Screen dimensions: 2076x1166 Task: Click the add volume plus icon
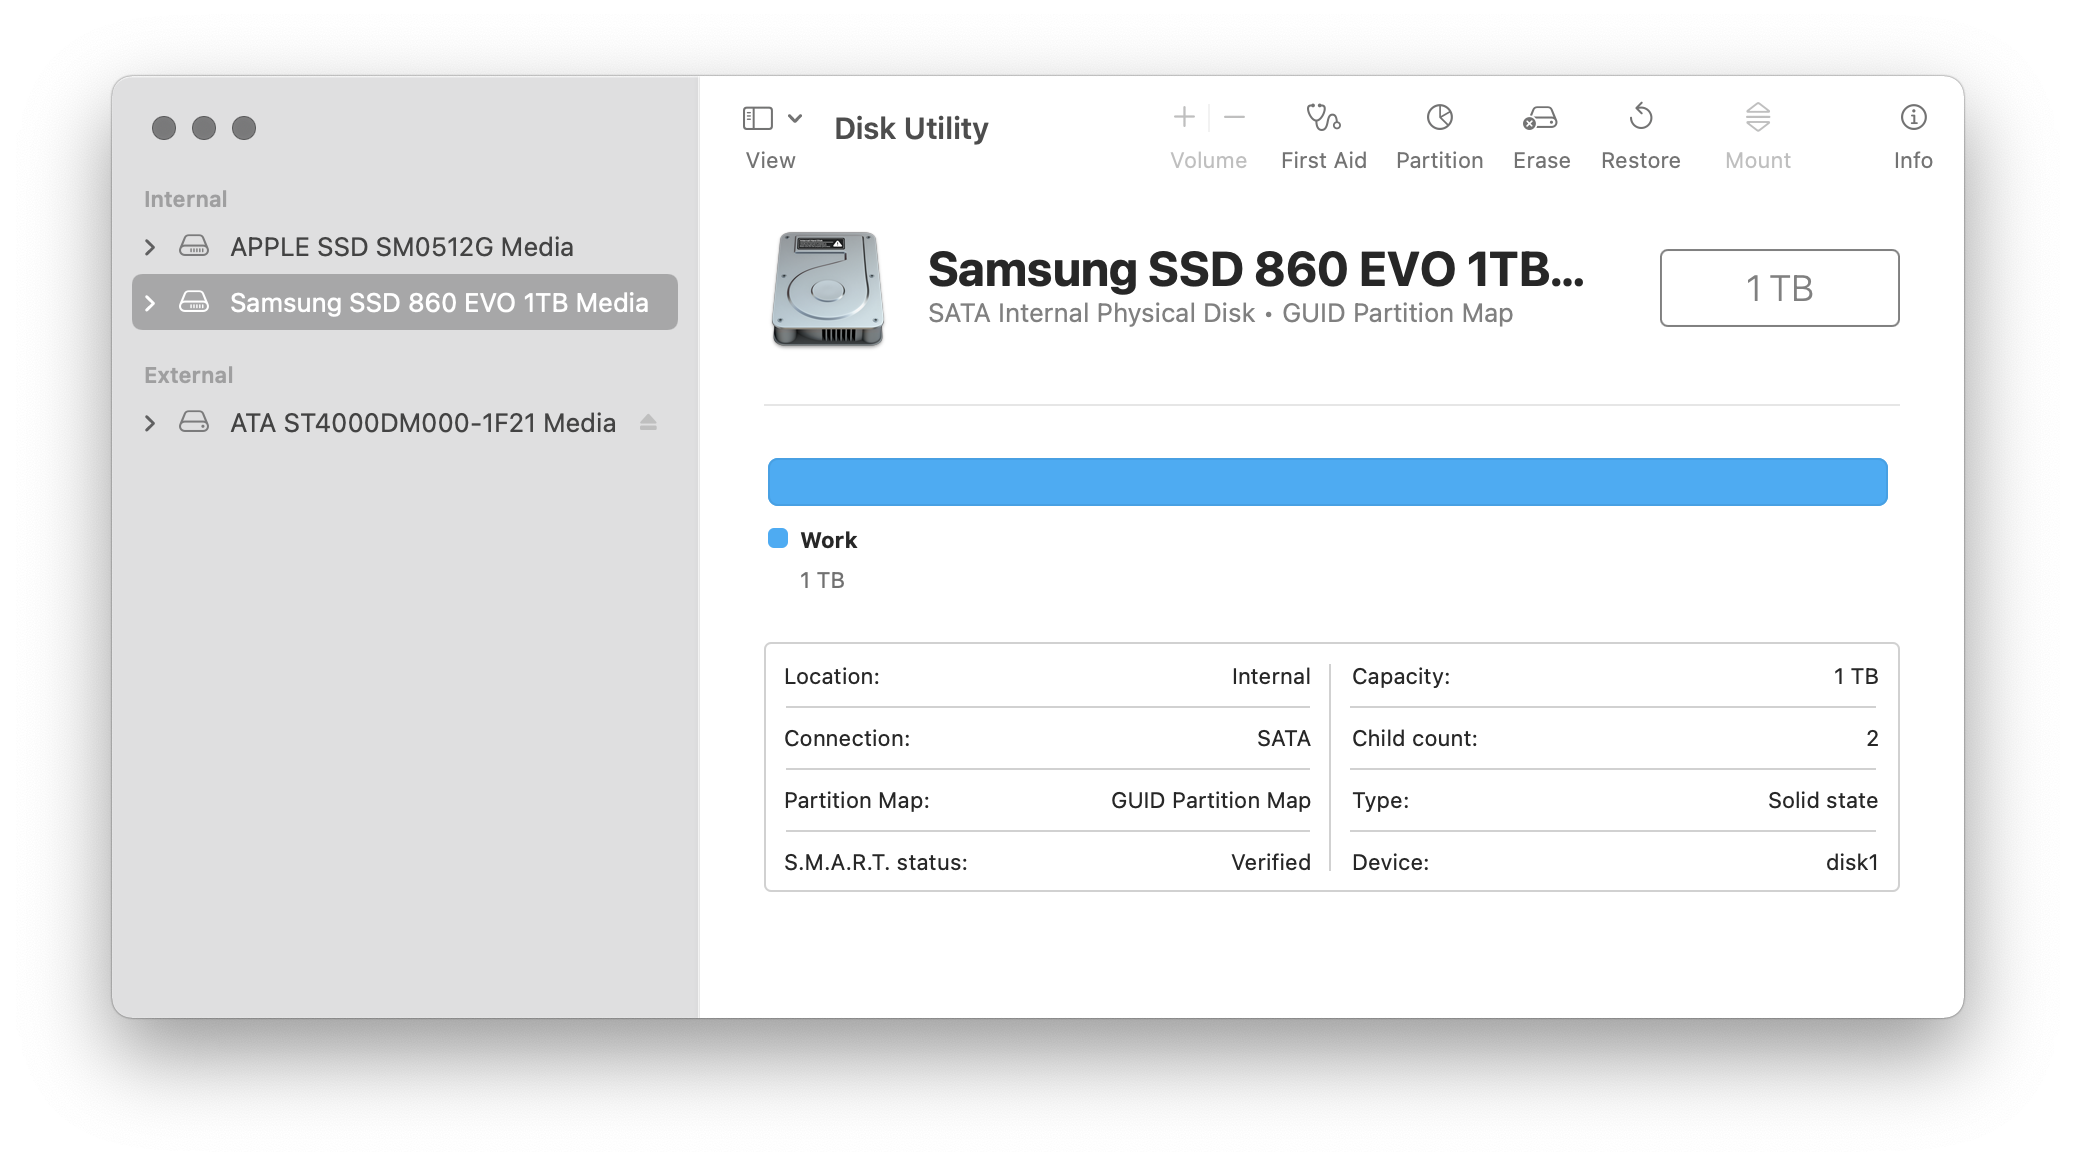click(1184, 118)
